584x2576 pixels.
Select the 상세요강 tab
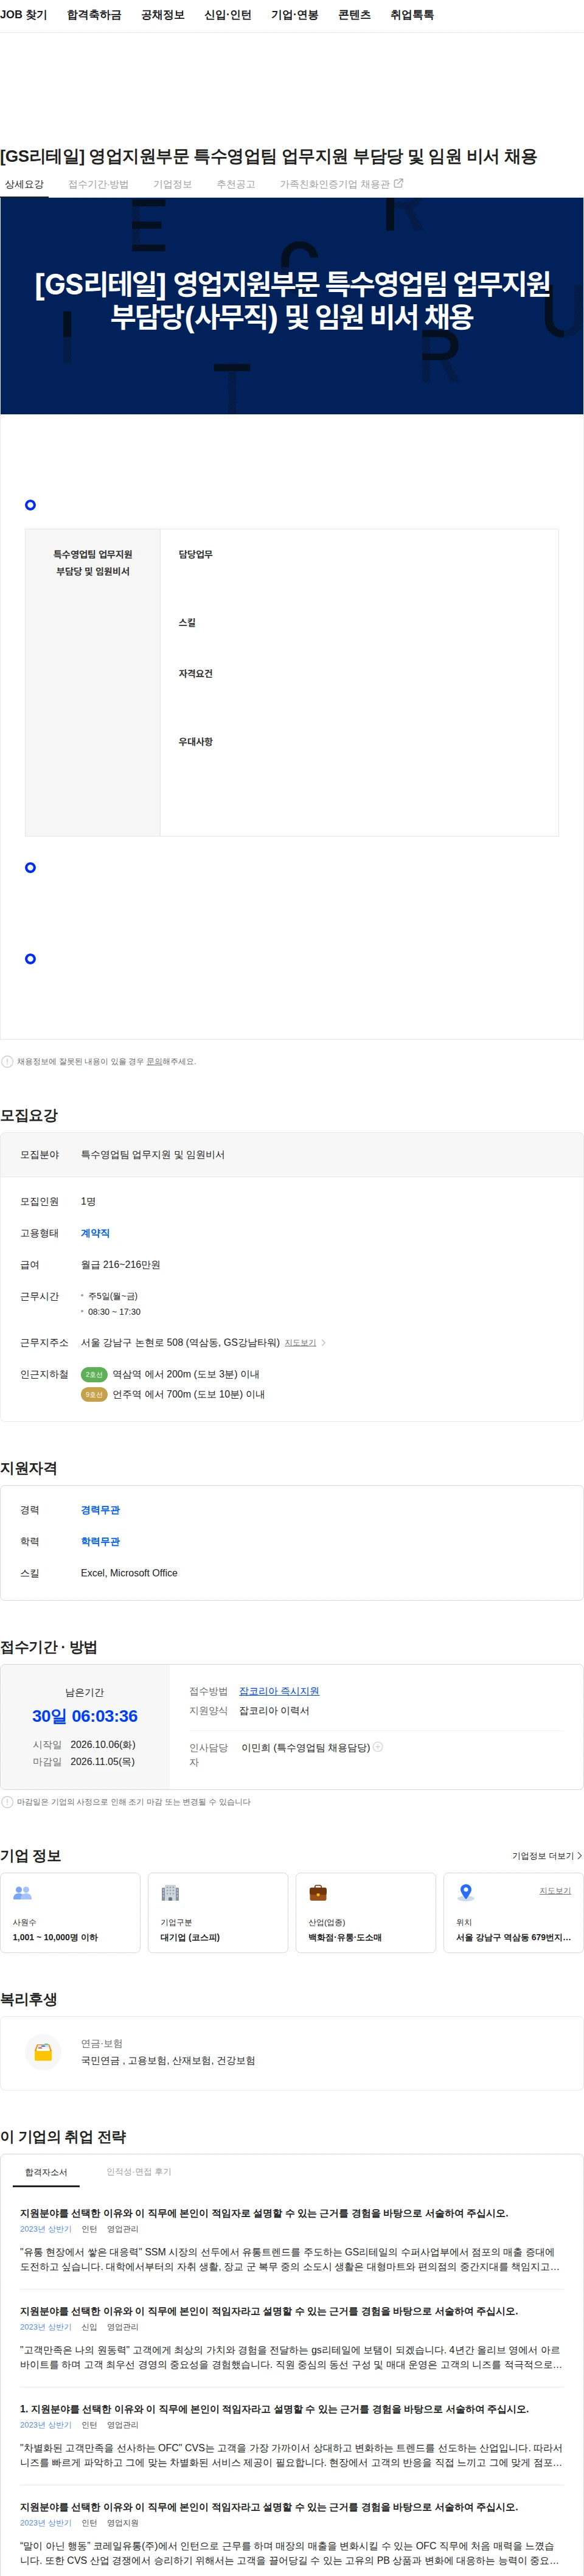point(24,184)
